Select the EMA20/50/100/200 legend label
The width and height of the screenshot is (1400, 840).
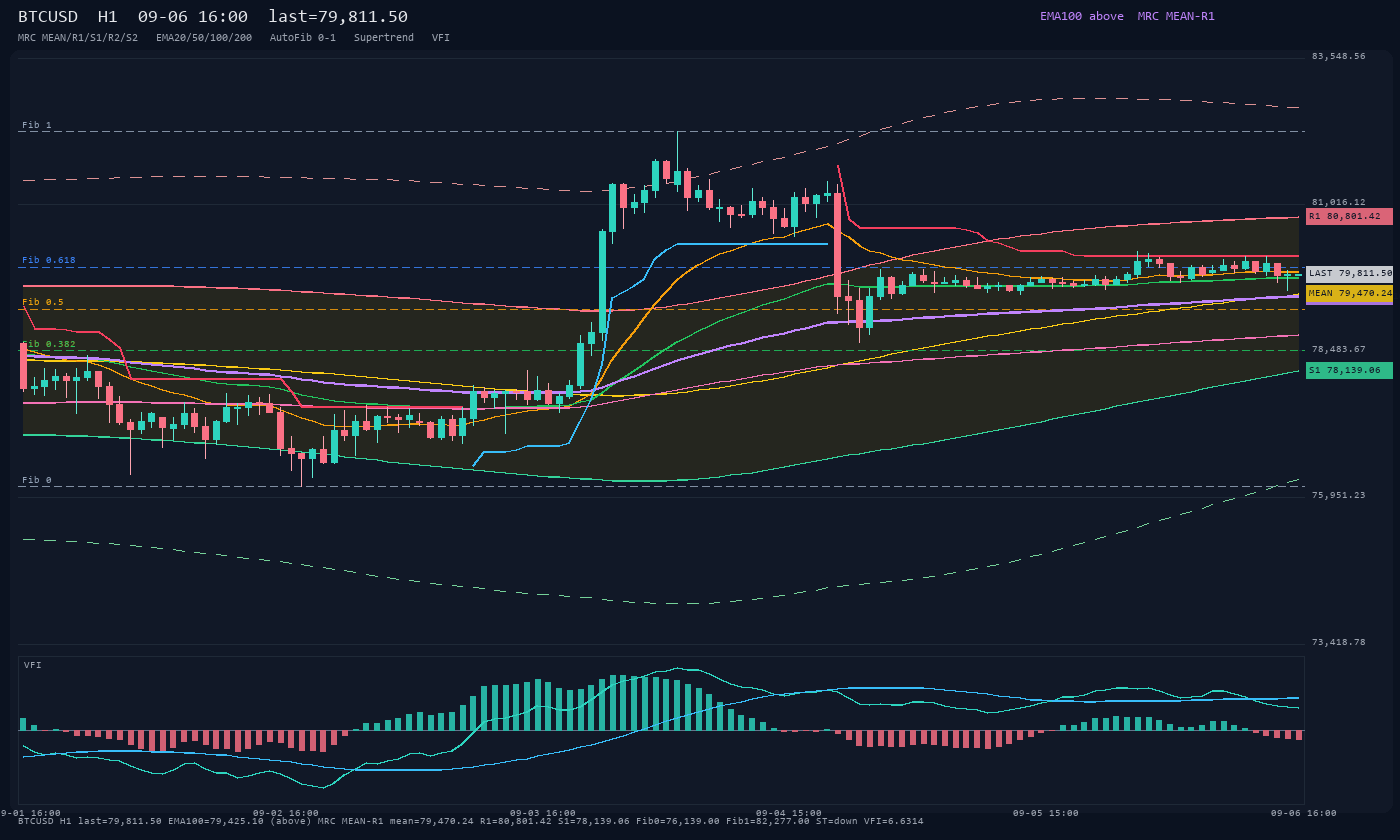point(204,37)
